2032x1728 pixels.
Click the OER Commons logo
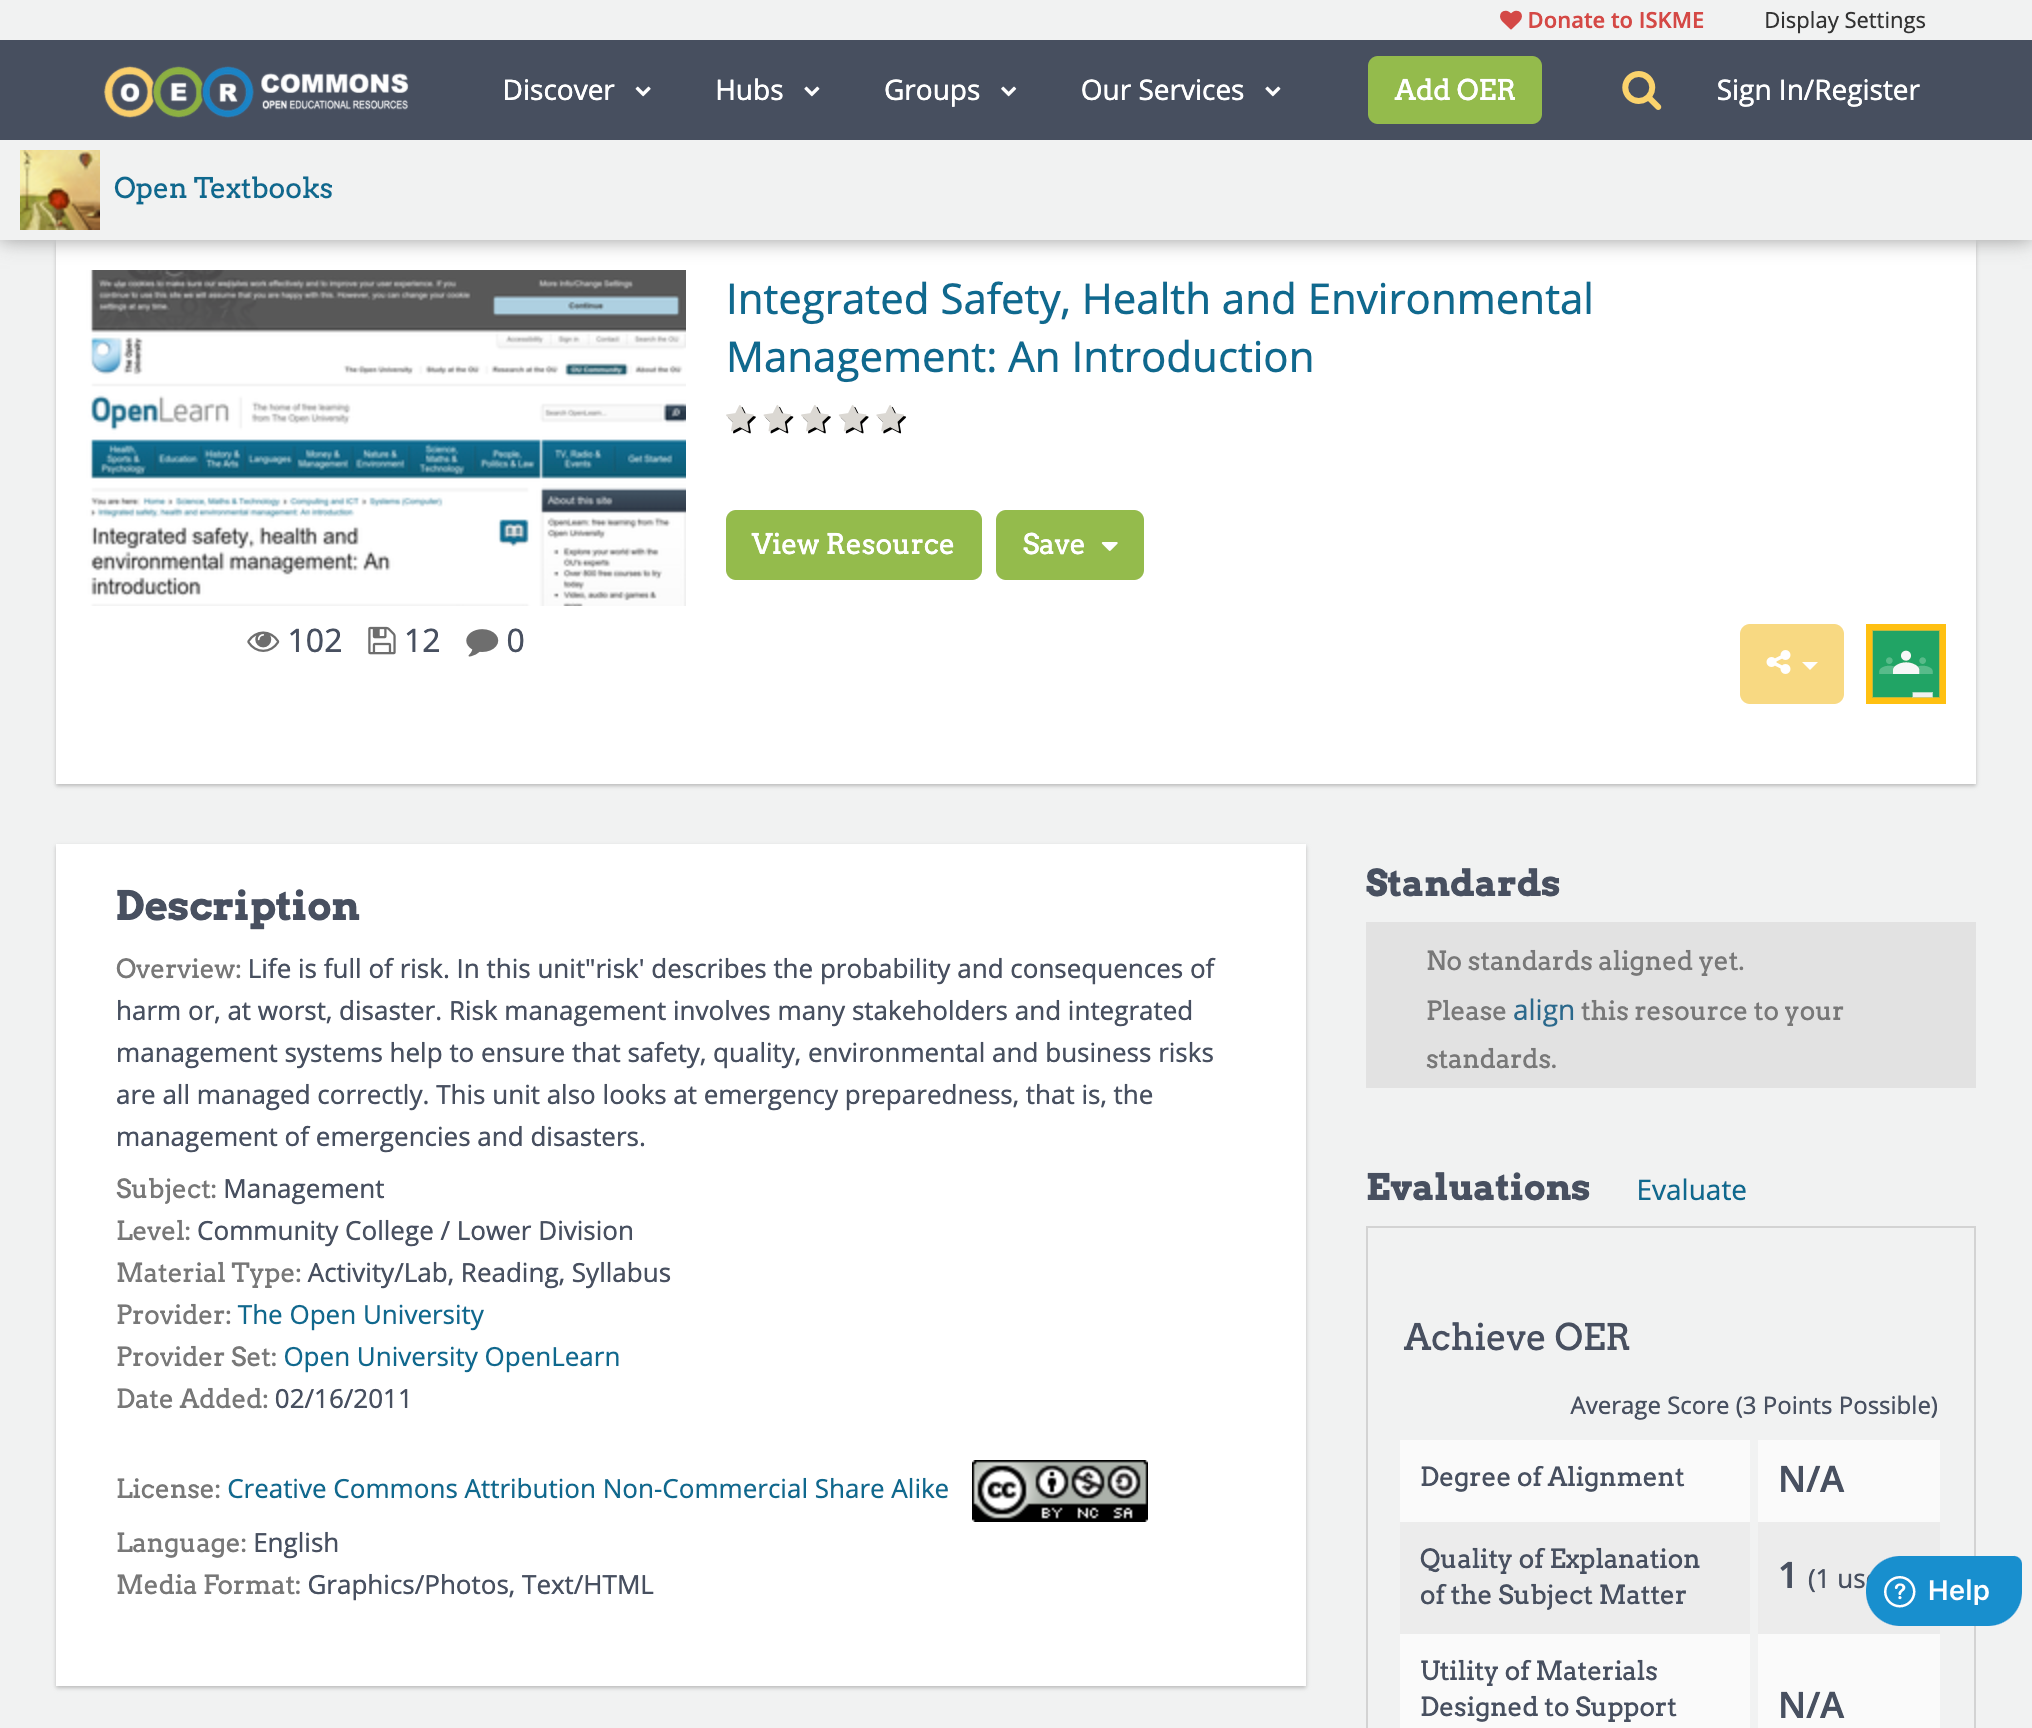point(256,91)
